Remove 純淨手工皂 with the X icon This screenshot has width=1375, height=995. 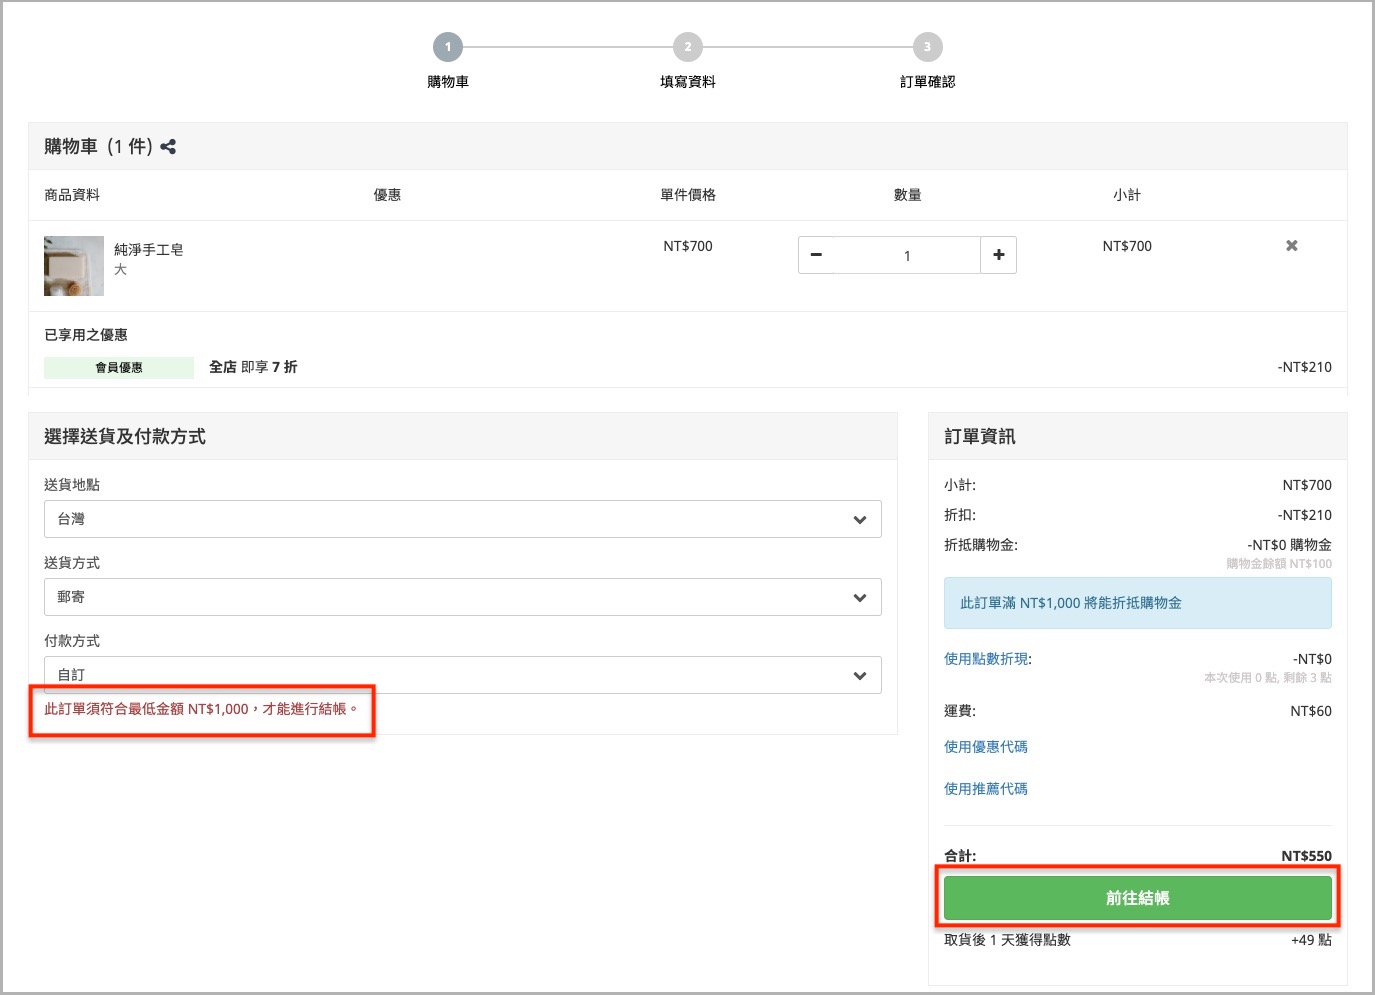pyautogui.click(x=1291, y=246)
